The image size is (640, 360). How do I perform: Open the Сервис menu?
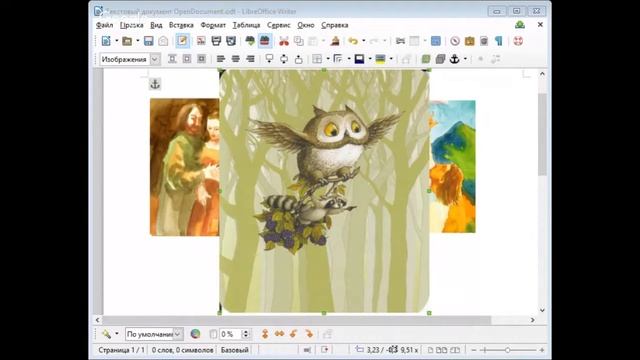(279, 25)
